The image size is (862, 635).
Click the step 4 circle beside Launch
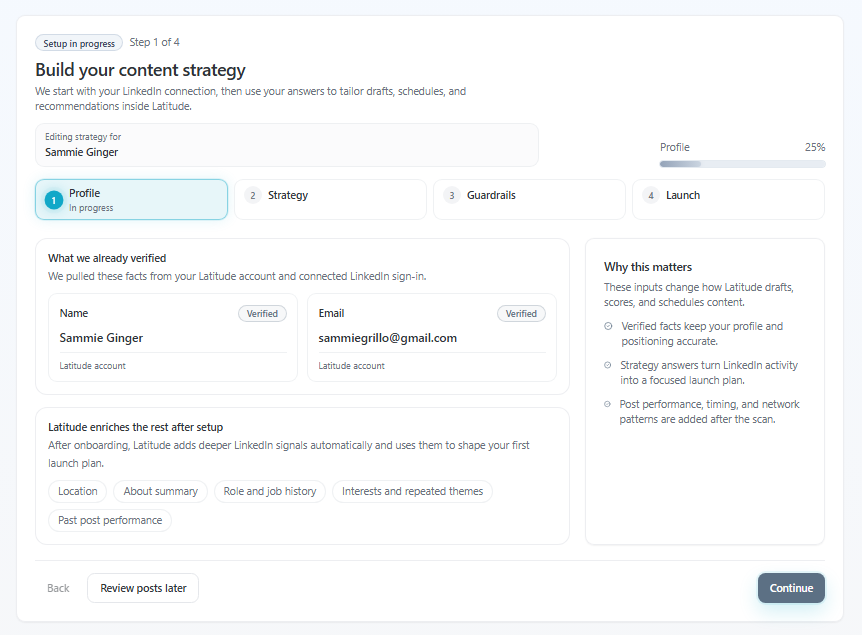(651, 195)
